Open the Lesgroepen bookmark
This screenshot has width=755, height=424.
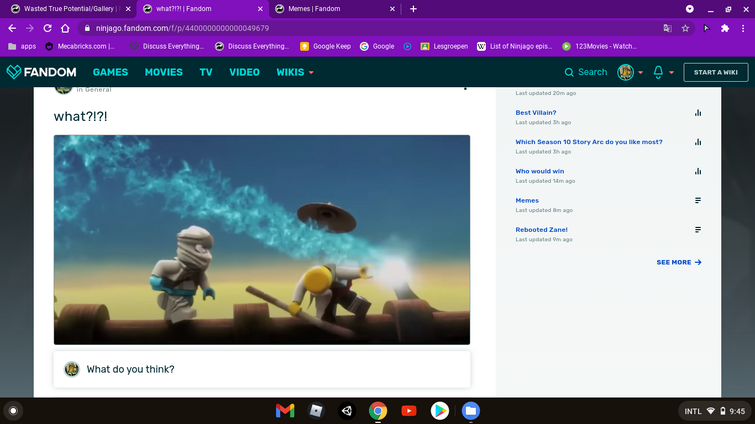tap(444, 46)
